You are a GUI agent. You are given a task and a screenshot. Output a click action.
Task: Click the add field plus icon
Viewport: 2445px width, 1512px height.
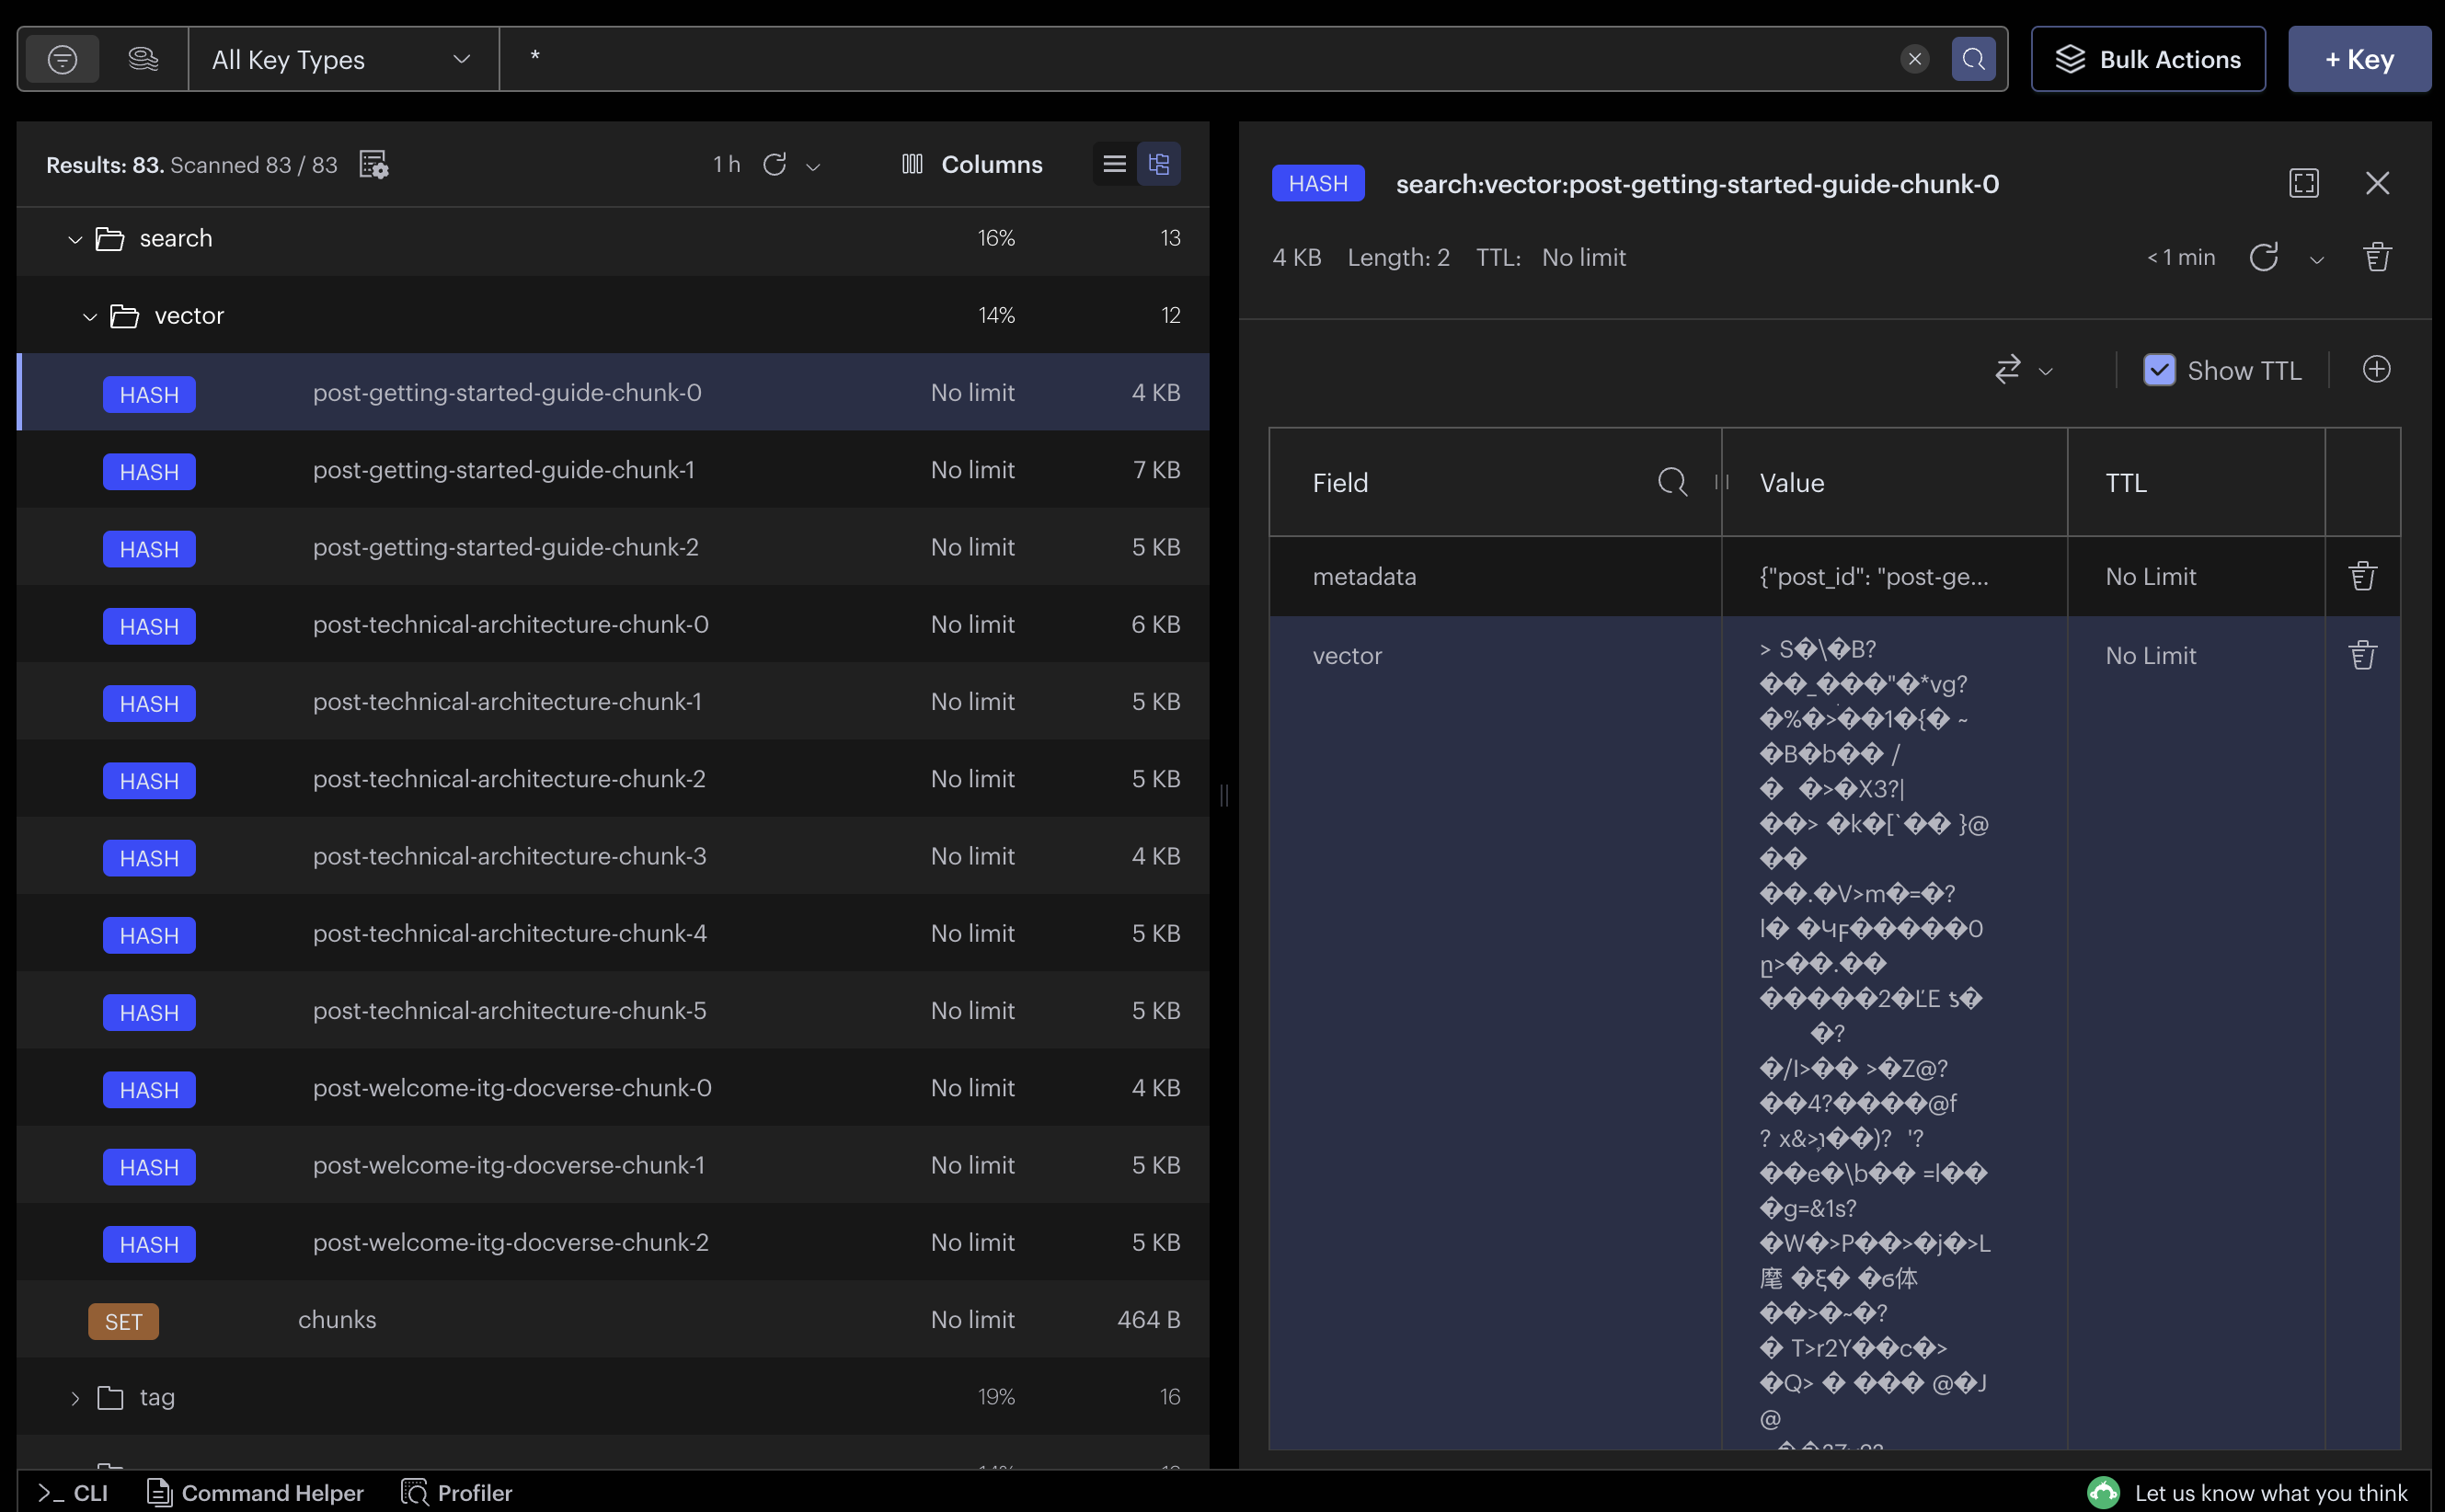click(2376, 369)
